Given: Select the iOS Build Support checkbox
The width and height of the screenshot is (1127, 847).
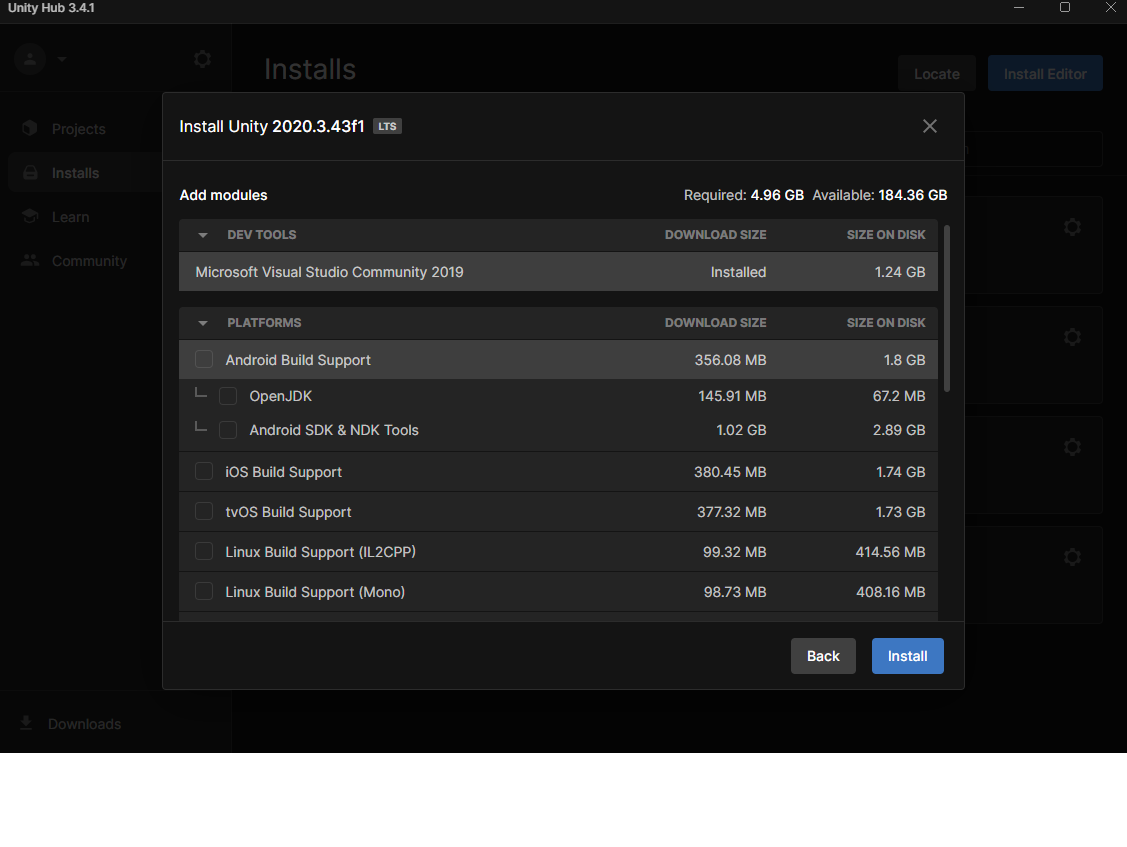Looking at the screenshot, I should point(204,470).
